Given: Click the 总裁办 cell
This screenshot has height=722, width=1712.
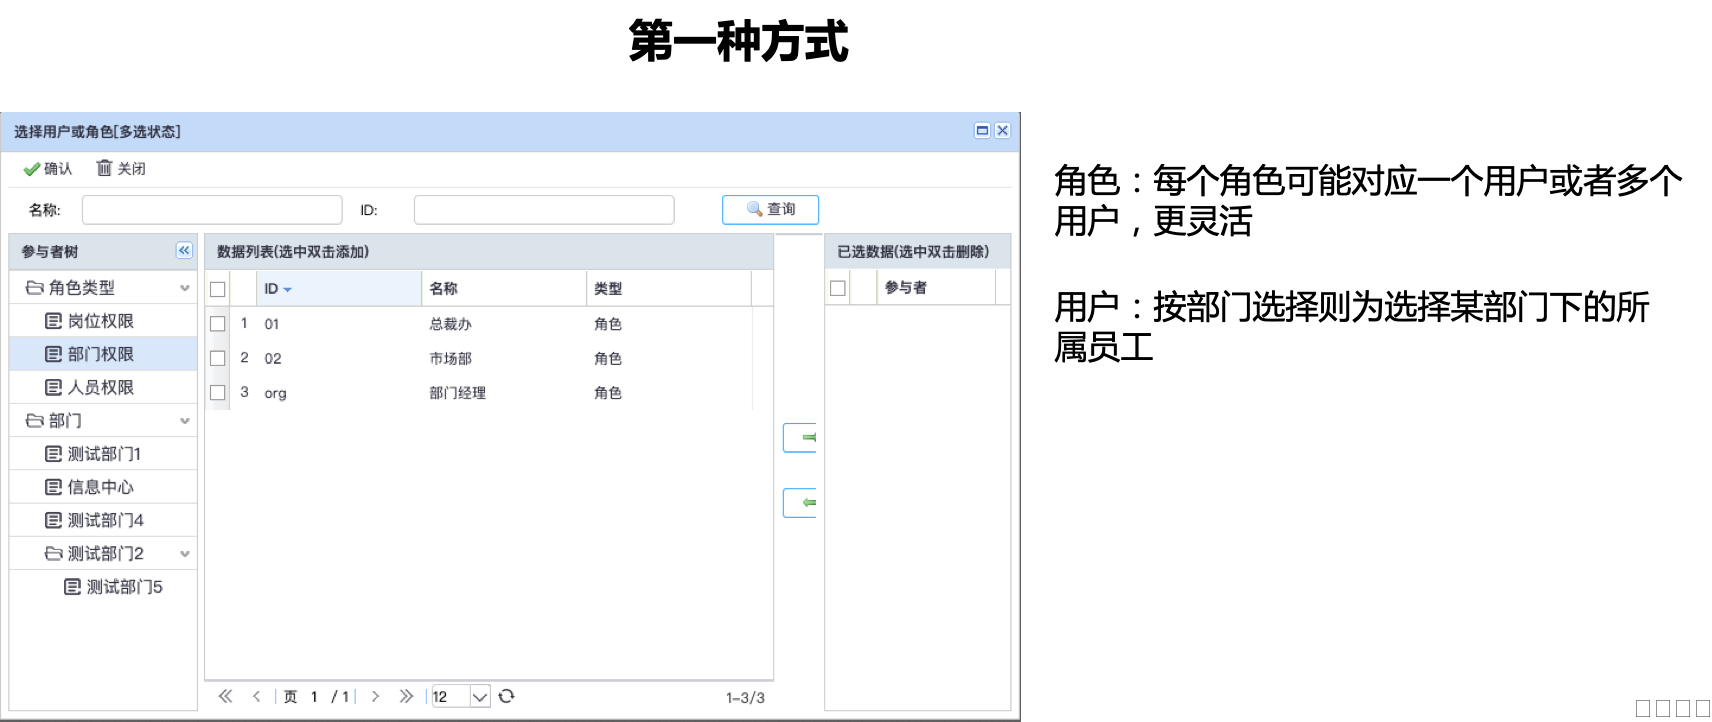Looking at the screenshot, I should [450, 324].
